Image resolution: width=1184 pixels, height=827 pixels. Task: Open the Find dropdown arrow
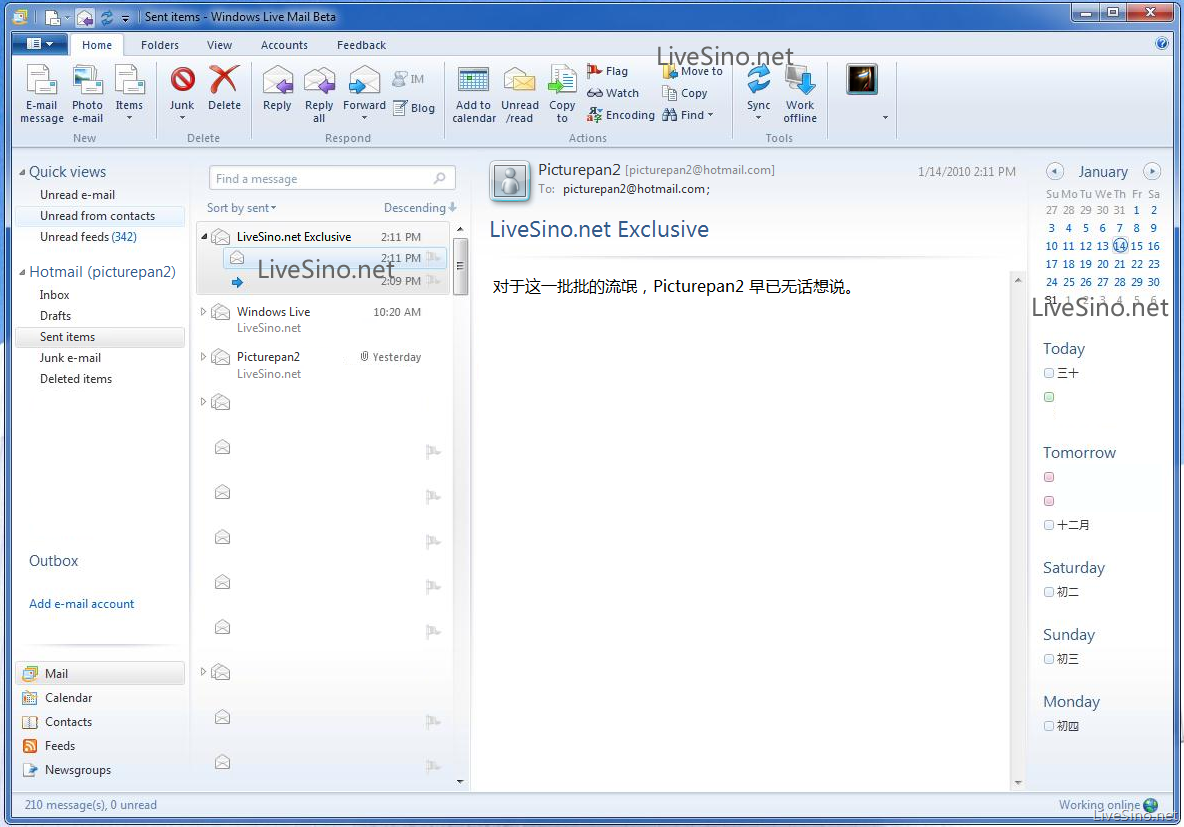click(x=711, y=115)
